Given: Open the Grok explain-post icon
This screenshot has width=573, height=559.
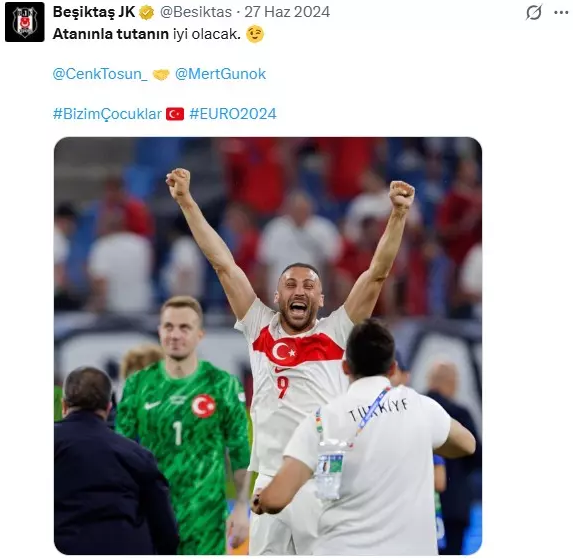Looking at the screenshot, I should pos(534,13).
